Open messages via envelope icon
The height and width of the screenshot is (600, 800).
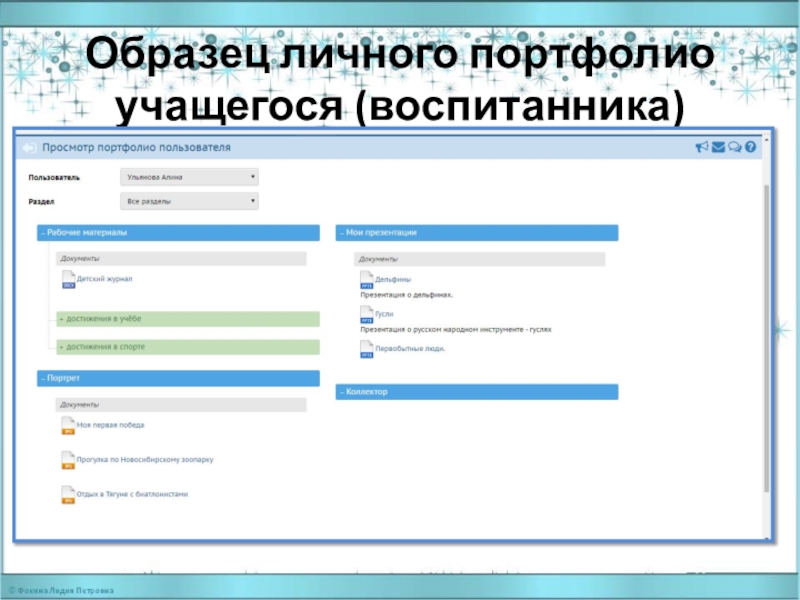click(x=718, y=147)
